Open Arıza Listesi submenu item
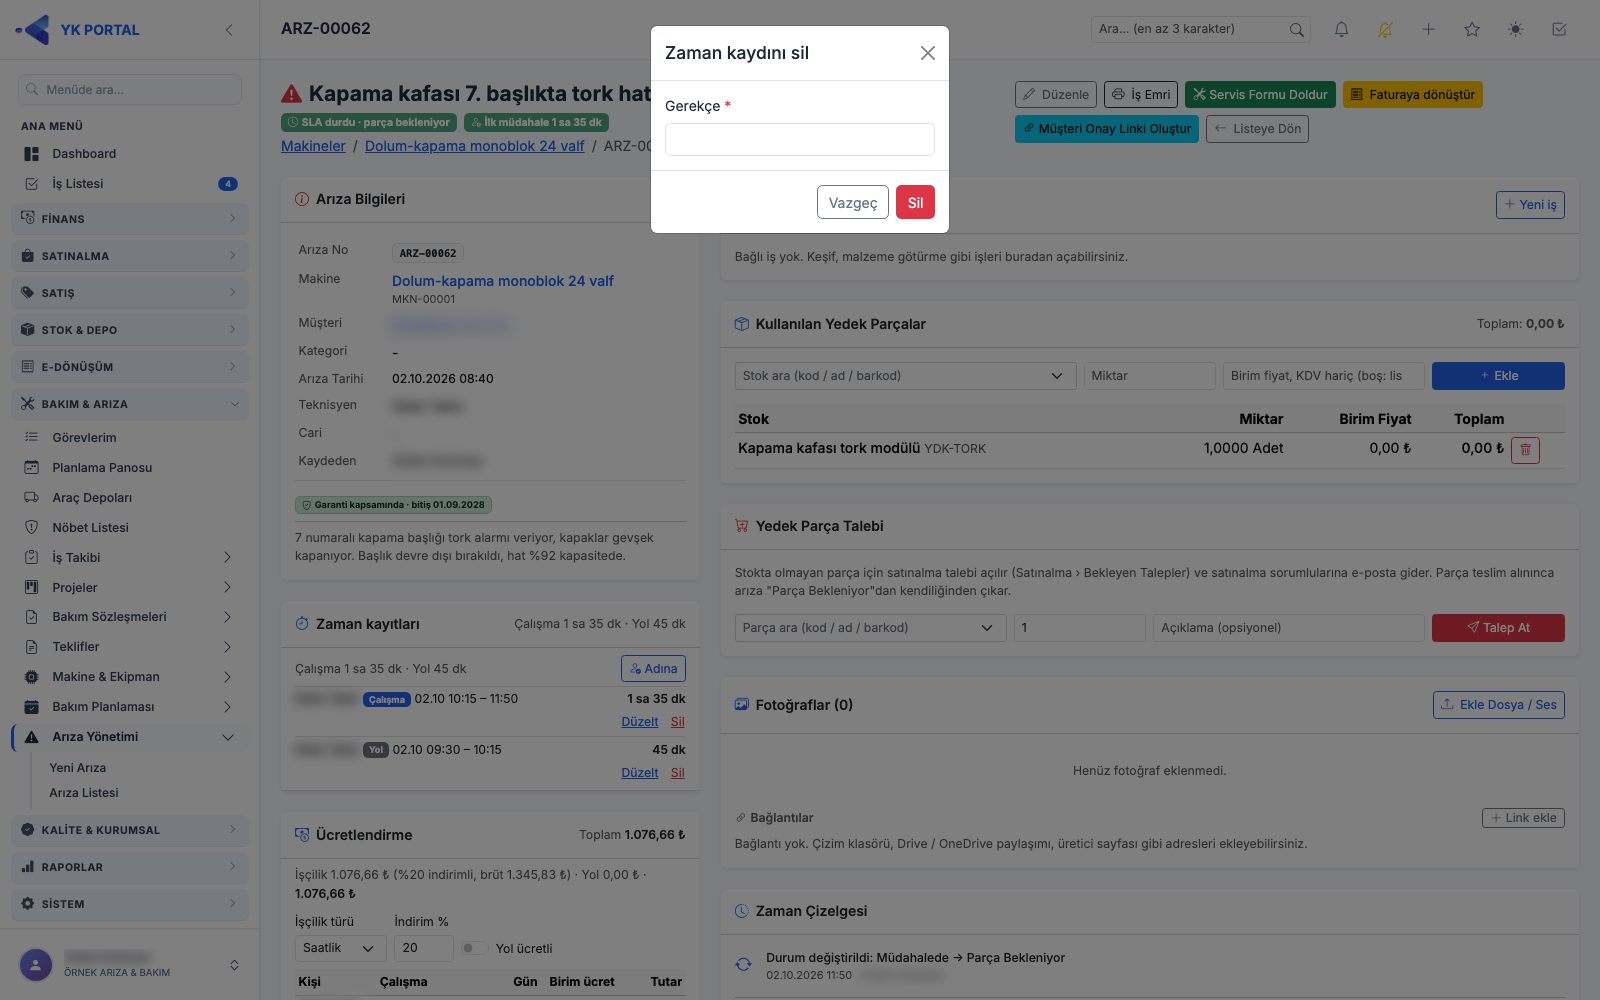The width and height of the screenshot is (1600, 1000). 84,792
